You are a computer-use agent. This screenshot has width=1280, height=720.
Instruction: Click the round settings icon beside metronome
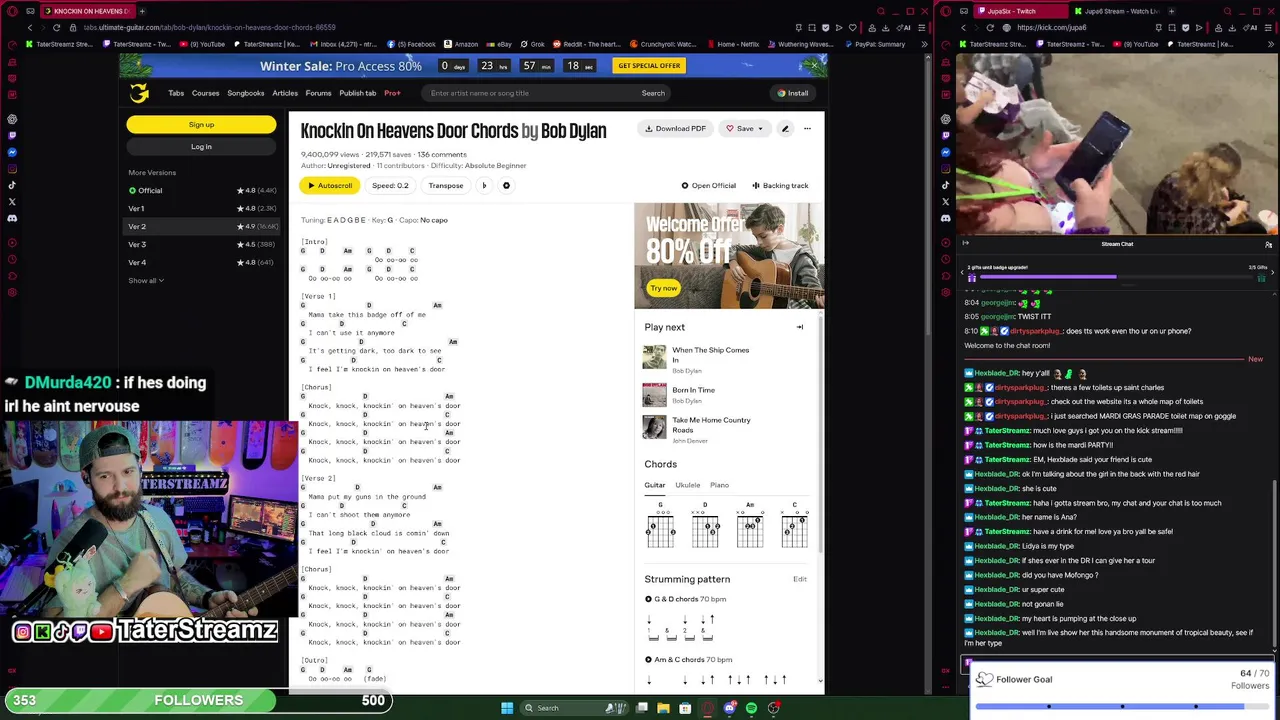click(x=506, y=185)
